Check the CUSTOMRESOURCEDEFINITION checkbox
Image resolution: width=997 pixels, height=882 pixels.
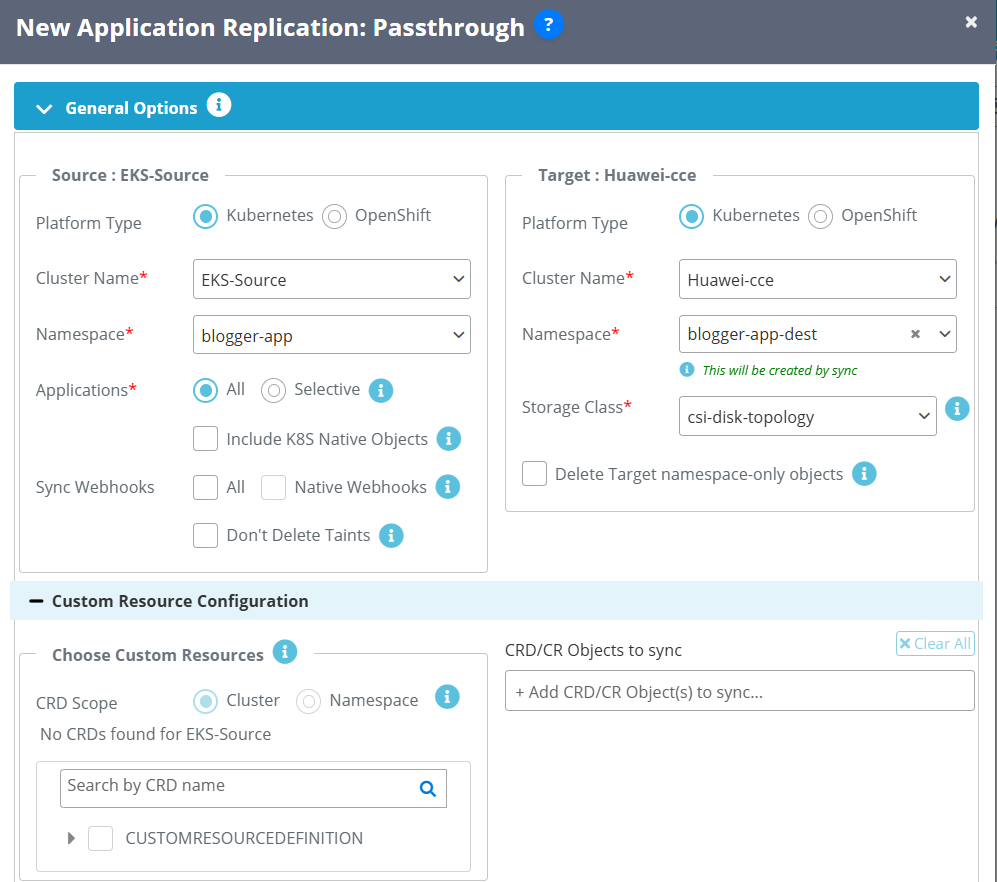coord(100,838)
